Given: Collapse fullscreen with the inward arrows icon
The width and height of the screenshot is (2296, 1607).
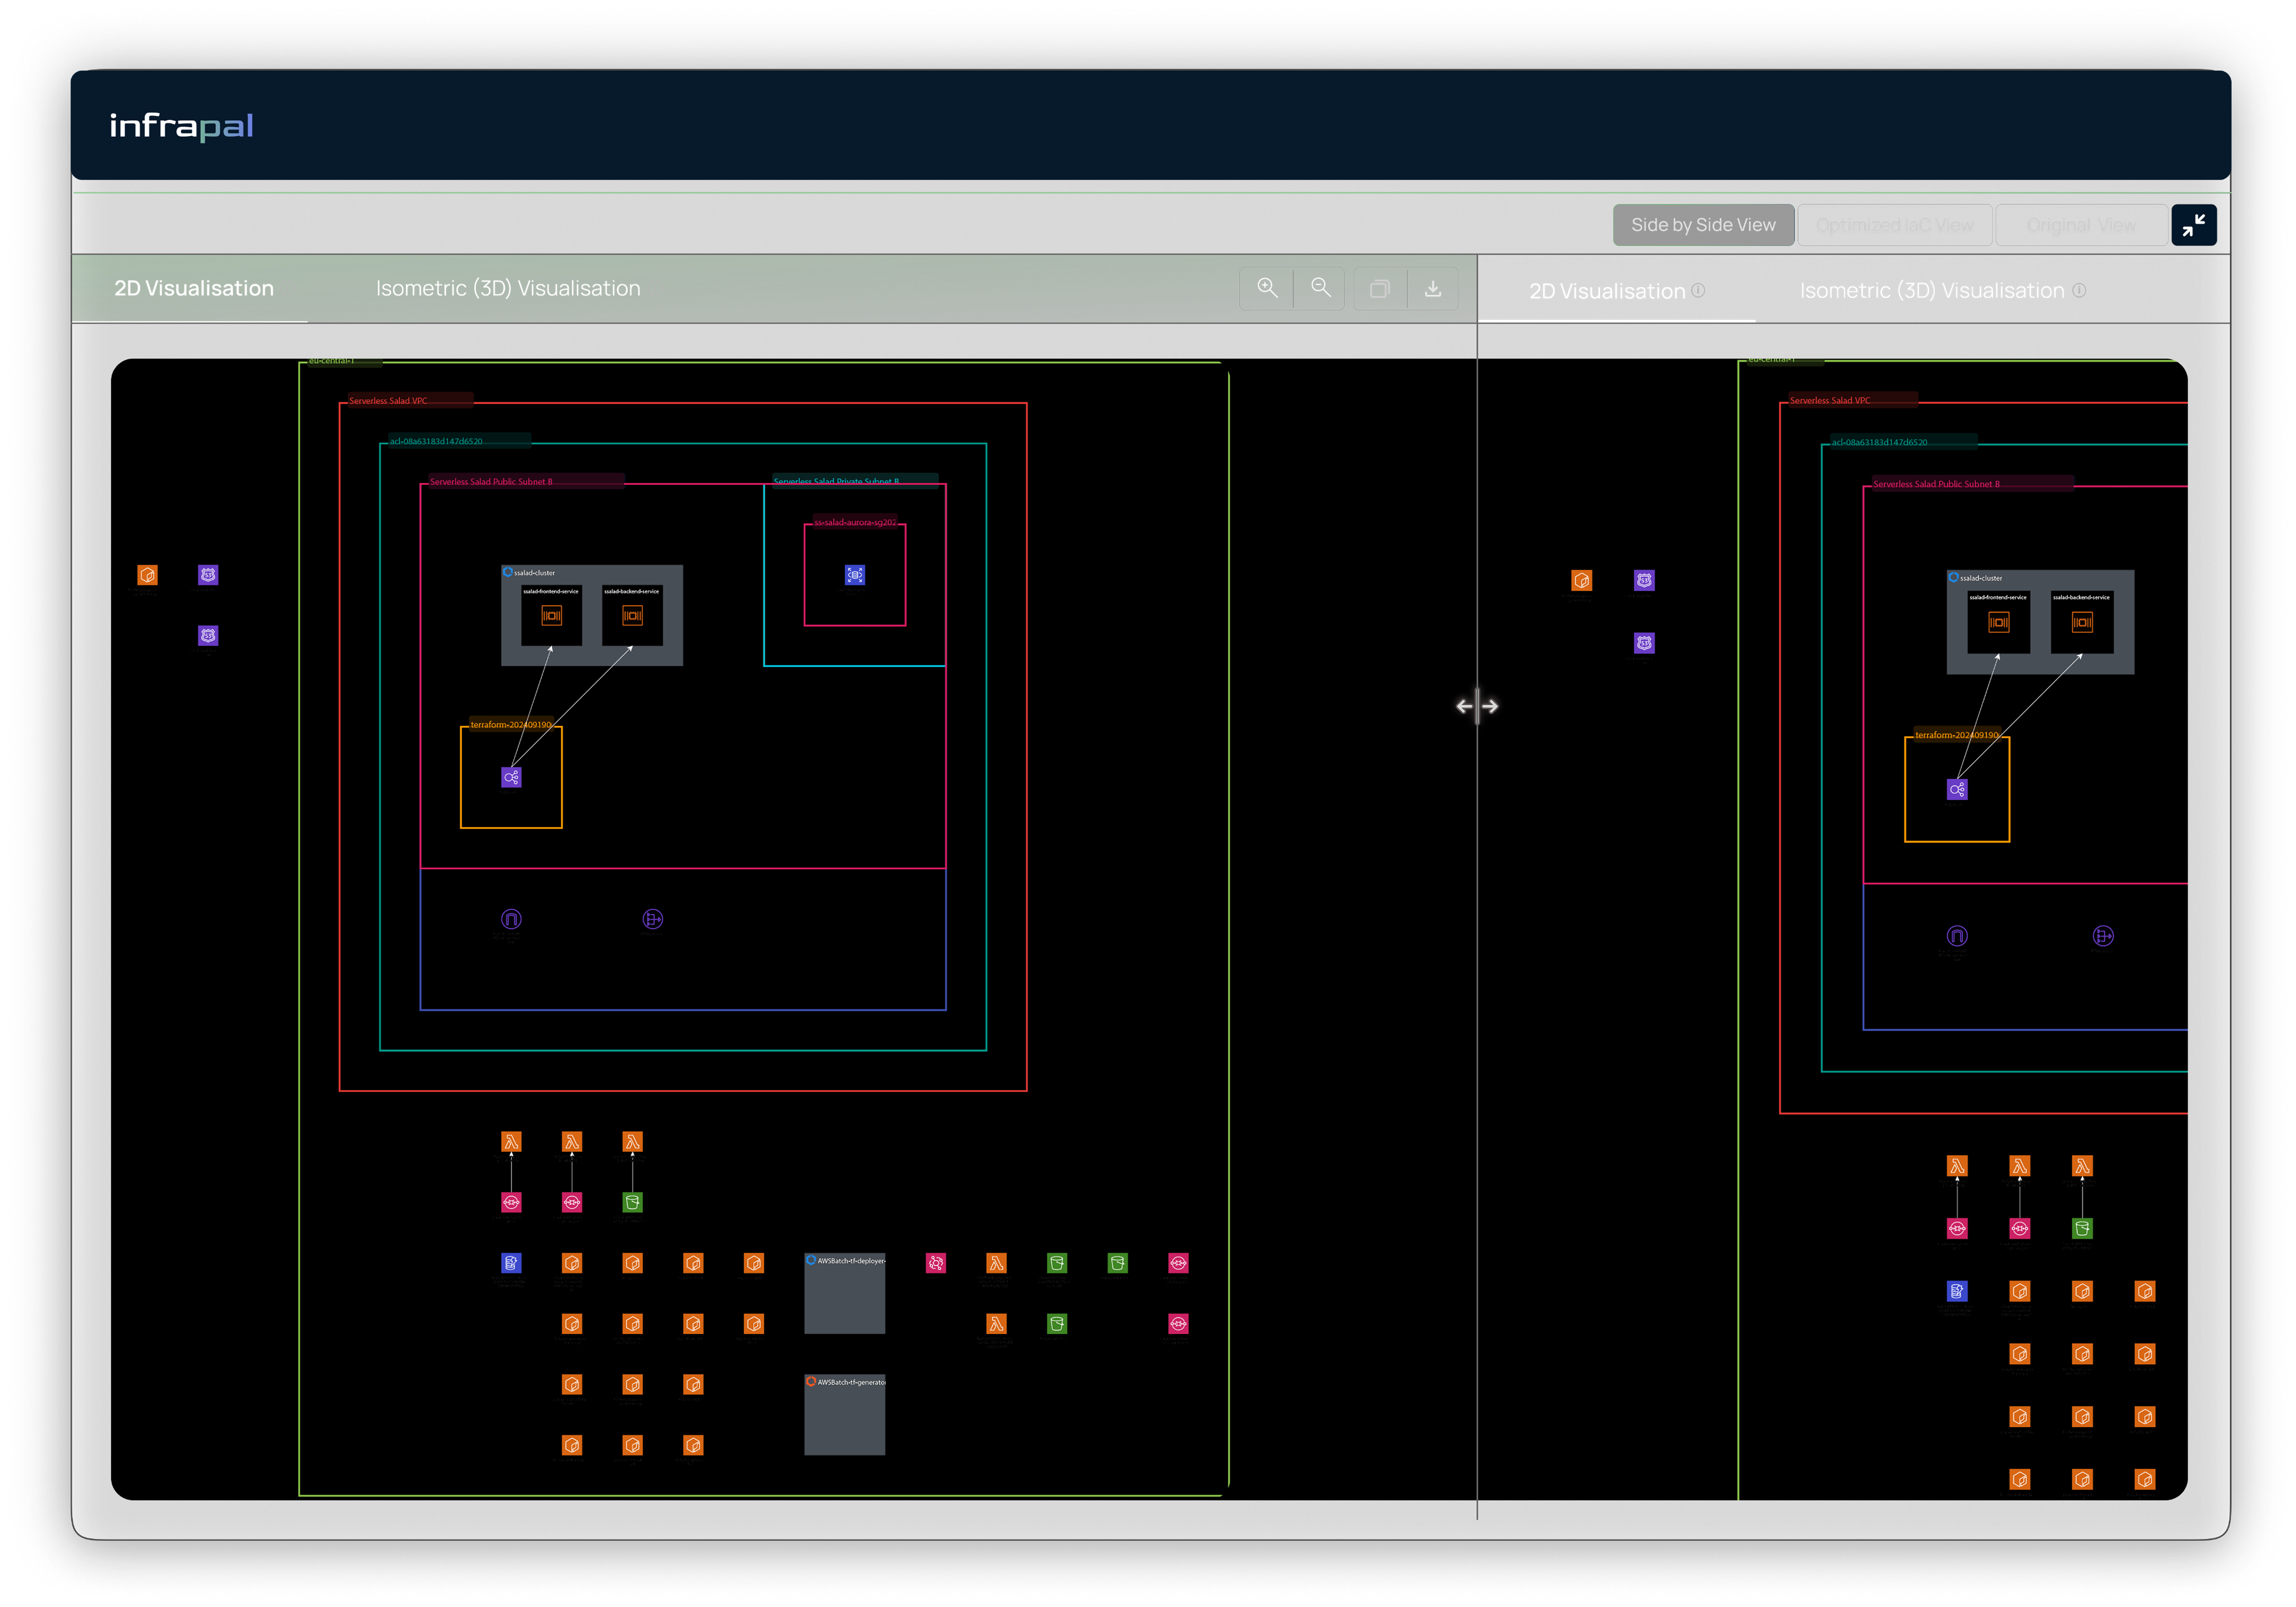Looking at the screenshot, I should (2193, 225).
